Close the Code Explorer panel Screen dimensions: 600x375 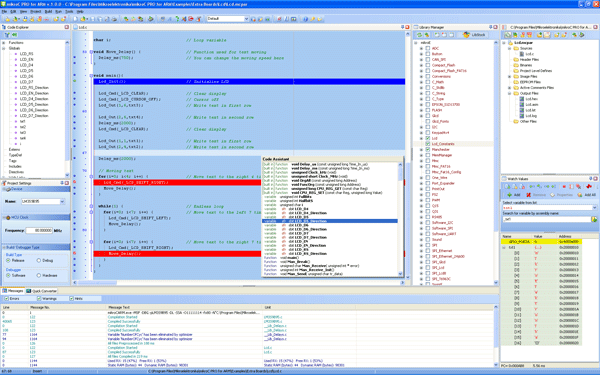(x=67, y=27)
